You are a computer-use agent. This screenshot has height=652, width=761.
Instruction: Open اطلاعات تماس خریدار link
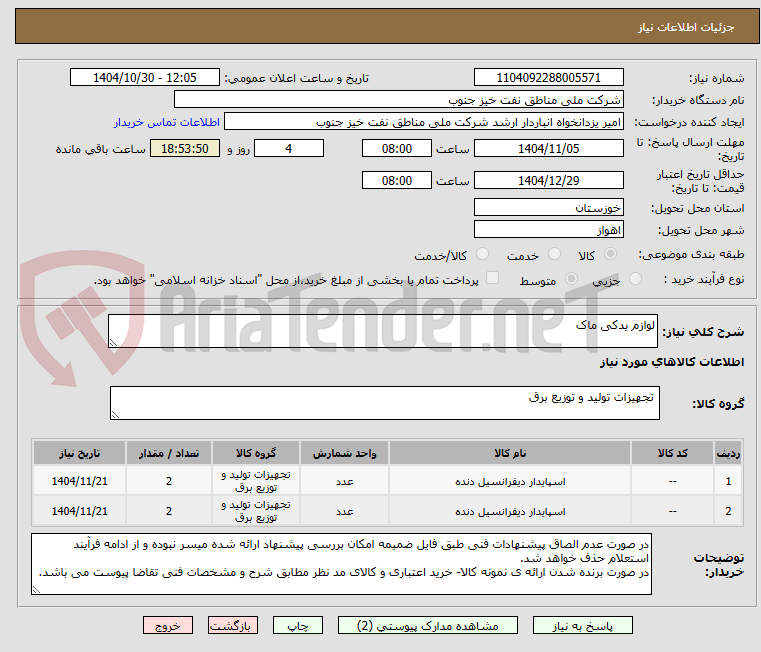pyautogui.click(x=166, y=122)
